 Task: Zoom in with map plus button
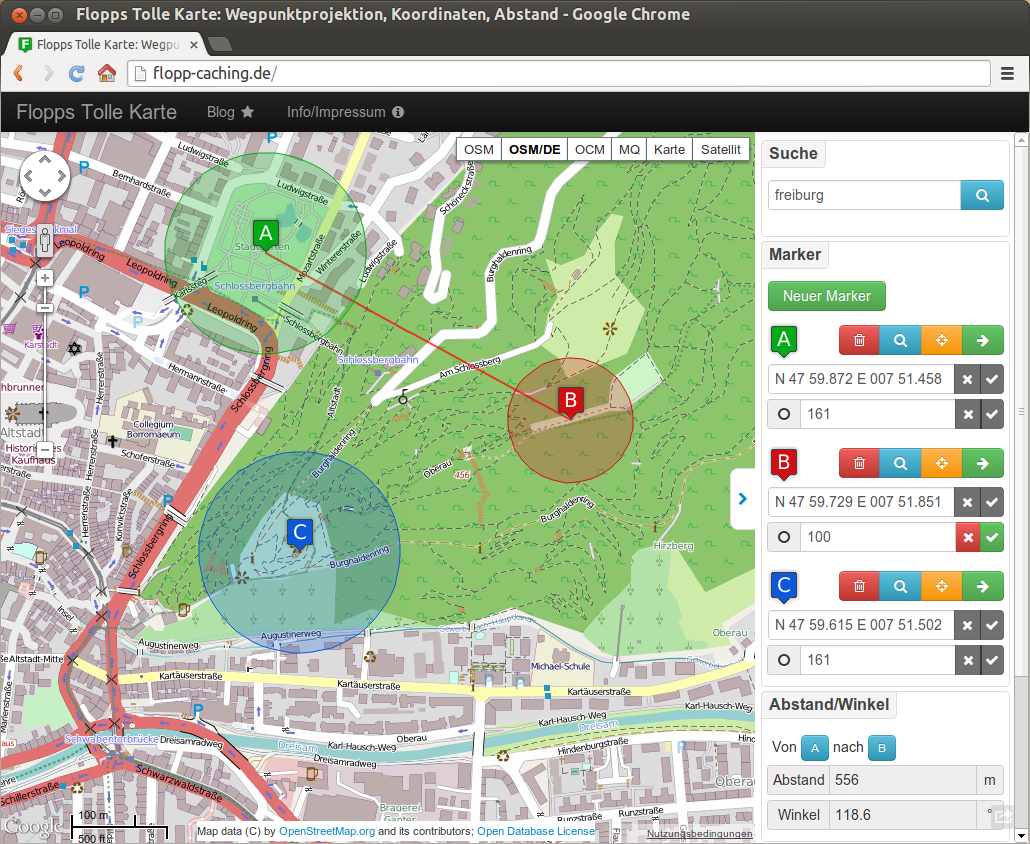point(45,278)
